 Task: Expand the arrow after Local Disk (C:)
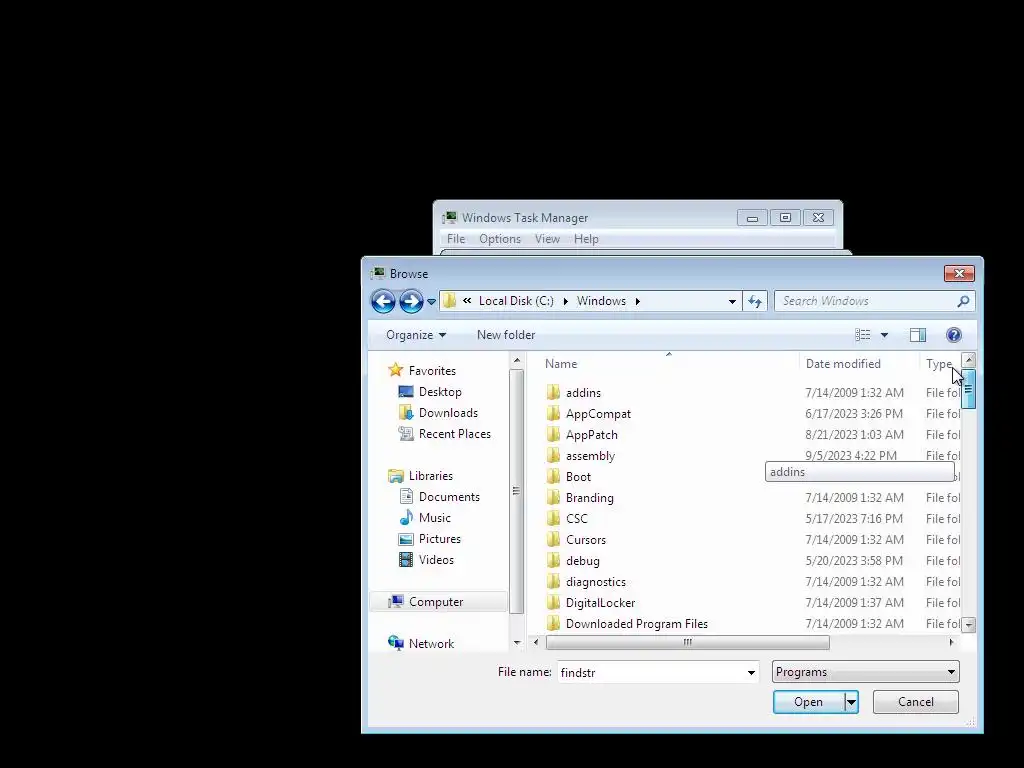566,301
